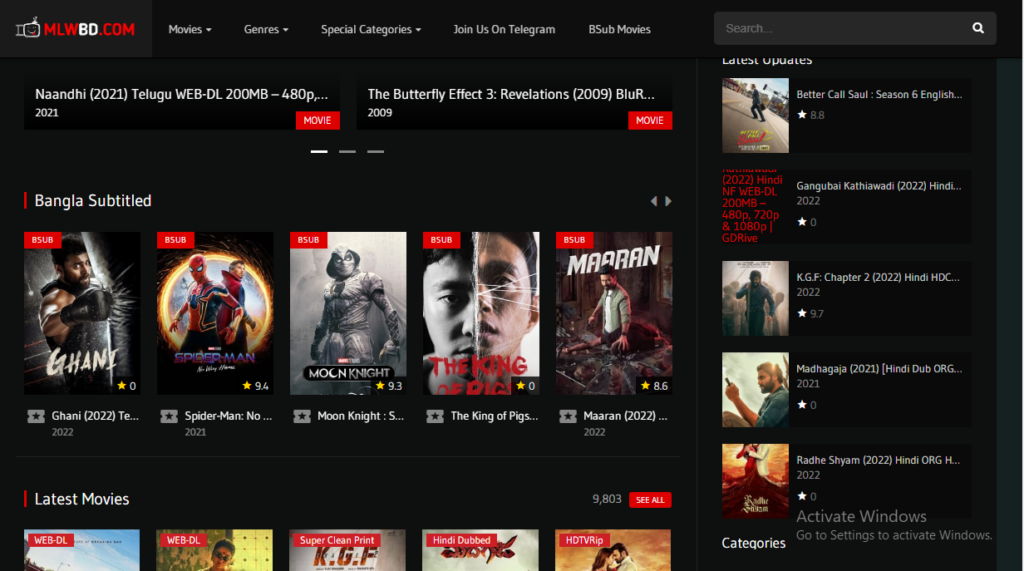Open The Butterfly Effect 3: Revelations title

click(x=511, y=94)
